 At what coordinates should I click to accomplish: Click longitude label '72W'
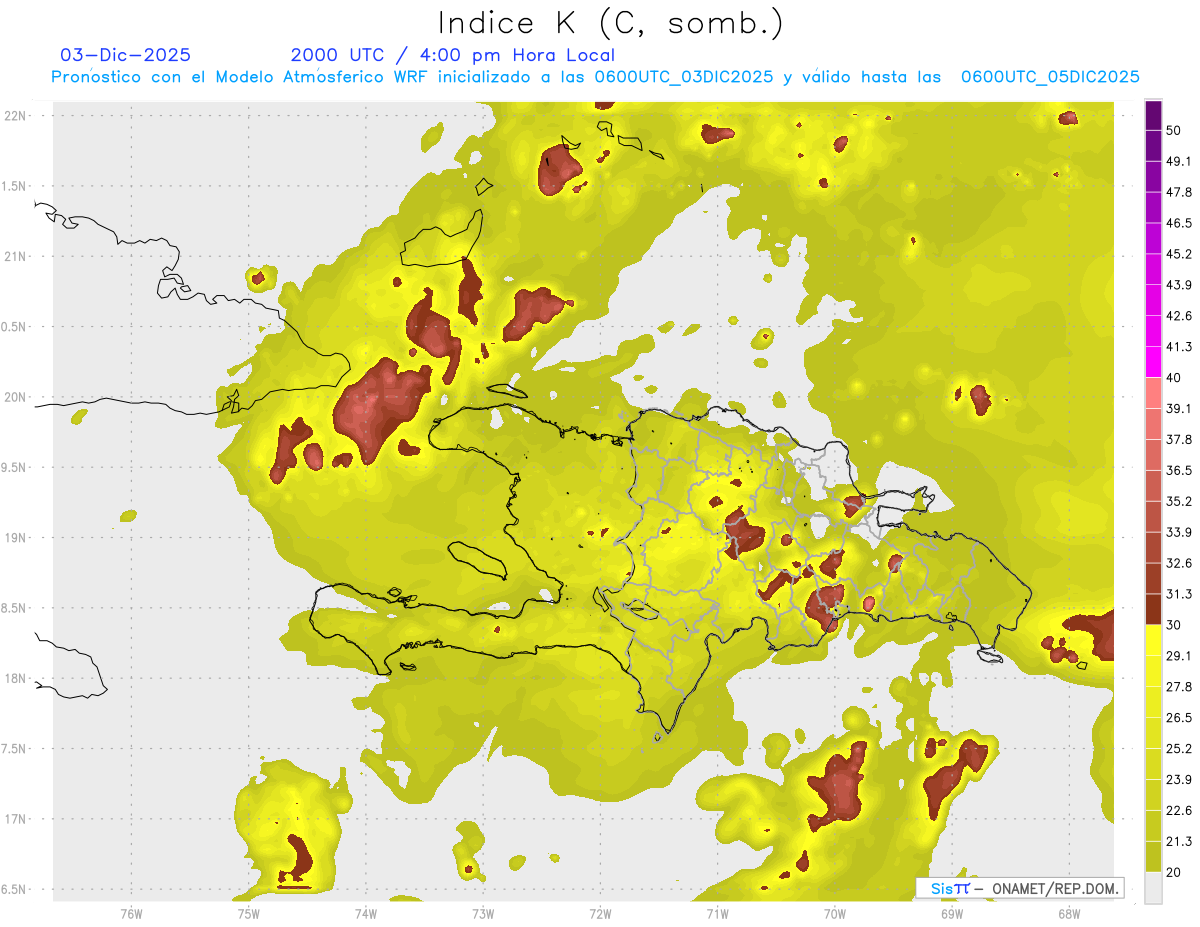(x=600, y=913)
